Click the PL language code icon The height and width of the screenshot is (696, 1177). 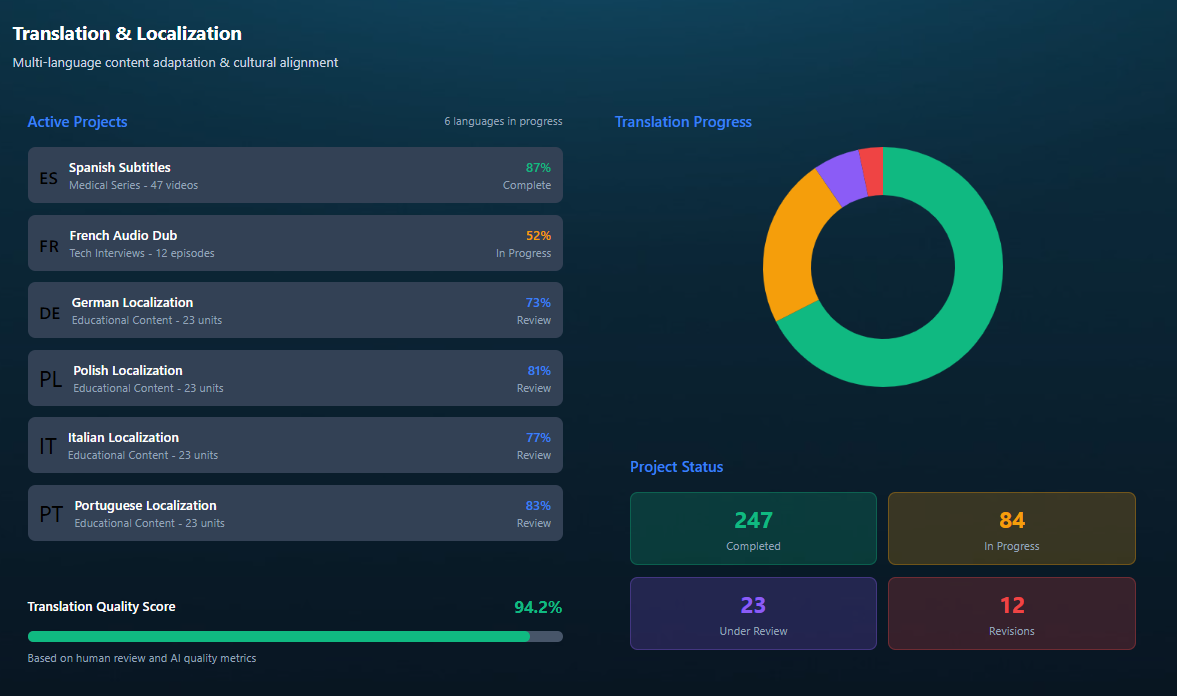51,380
